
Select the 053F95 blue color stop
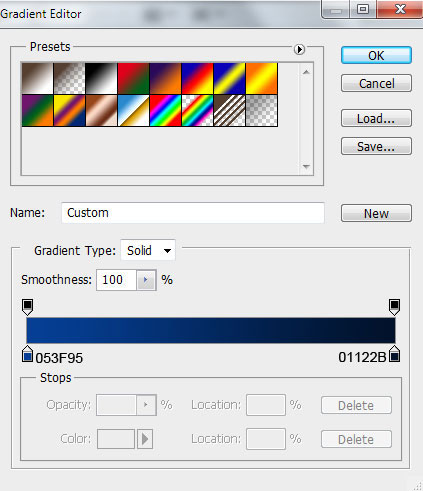click(x=27, y=354)
